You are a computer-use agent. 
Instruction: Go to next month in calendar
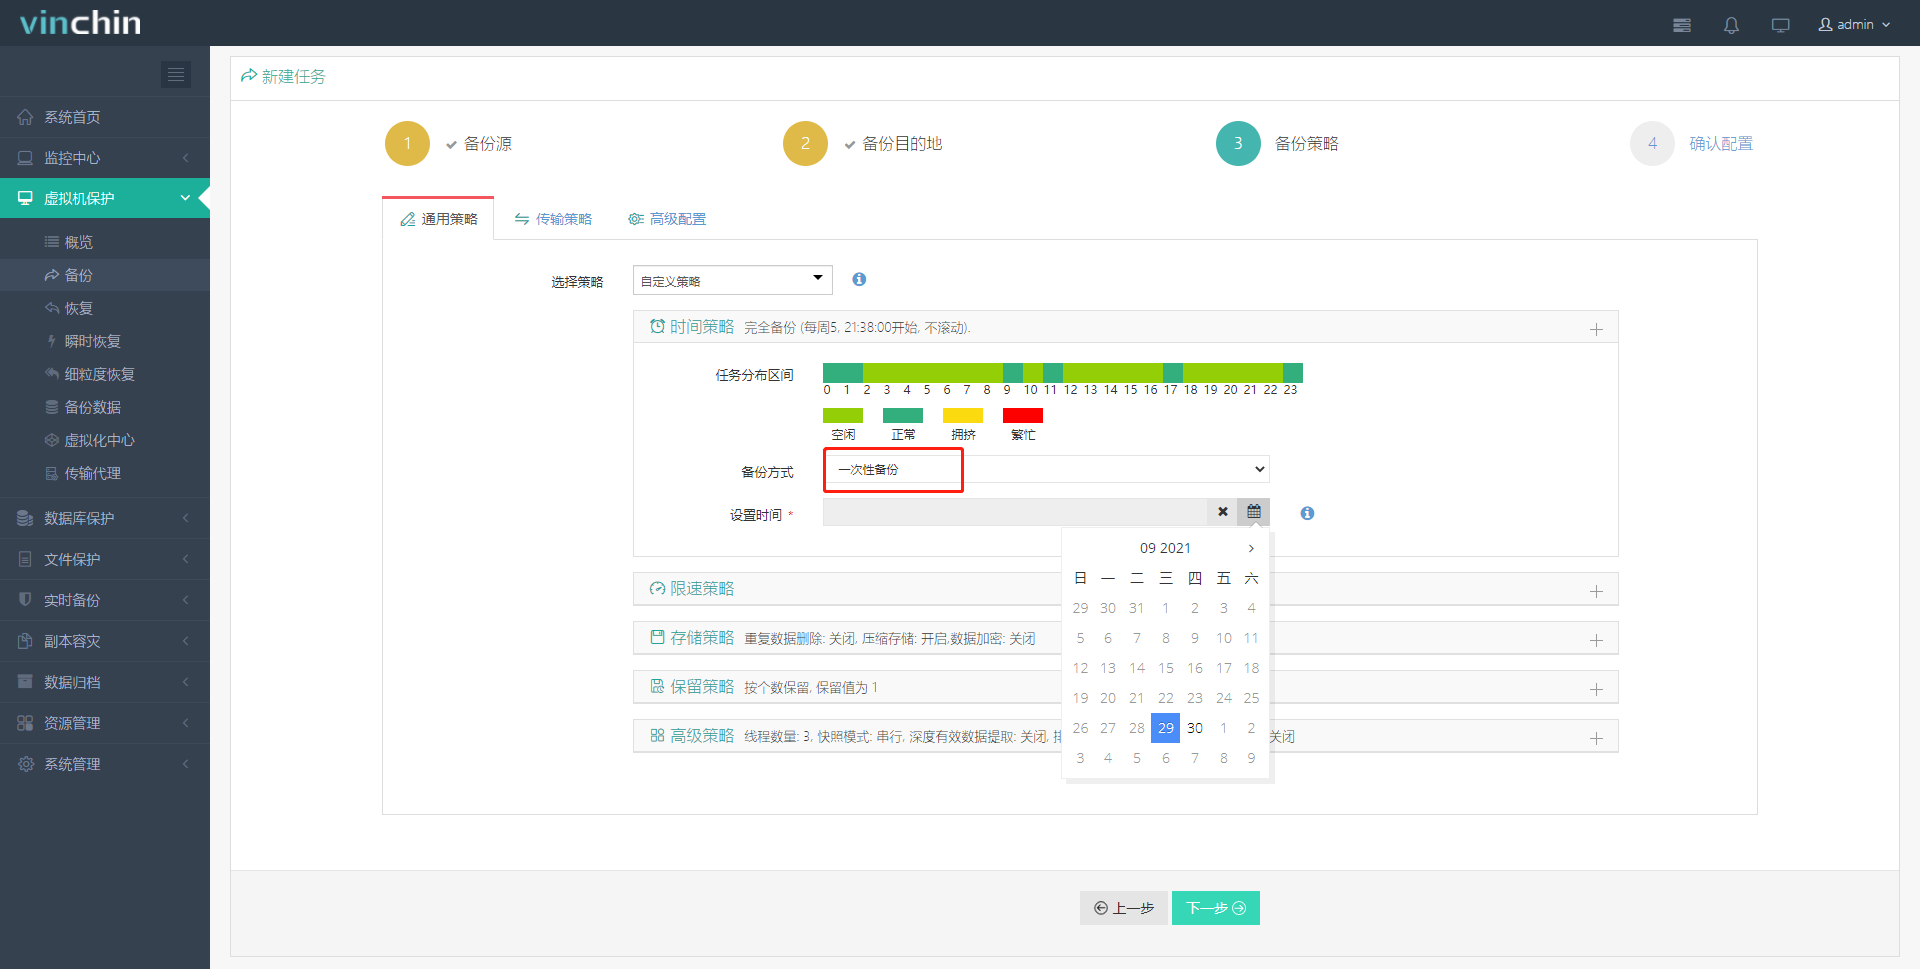(x=1251, y=548)
